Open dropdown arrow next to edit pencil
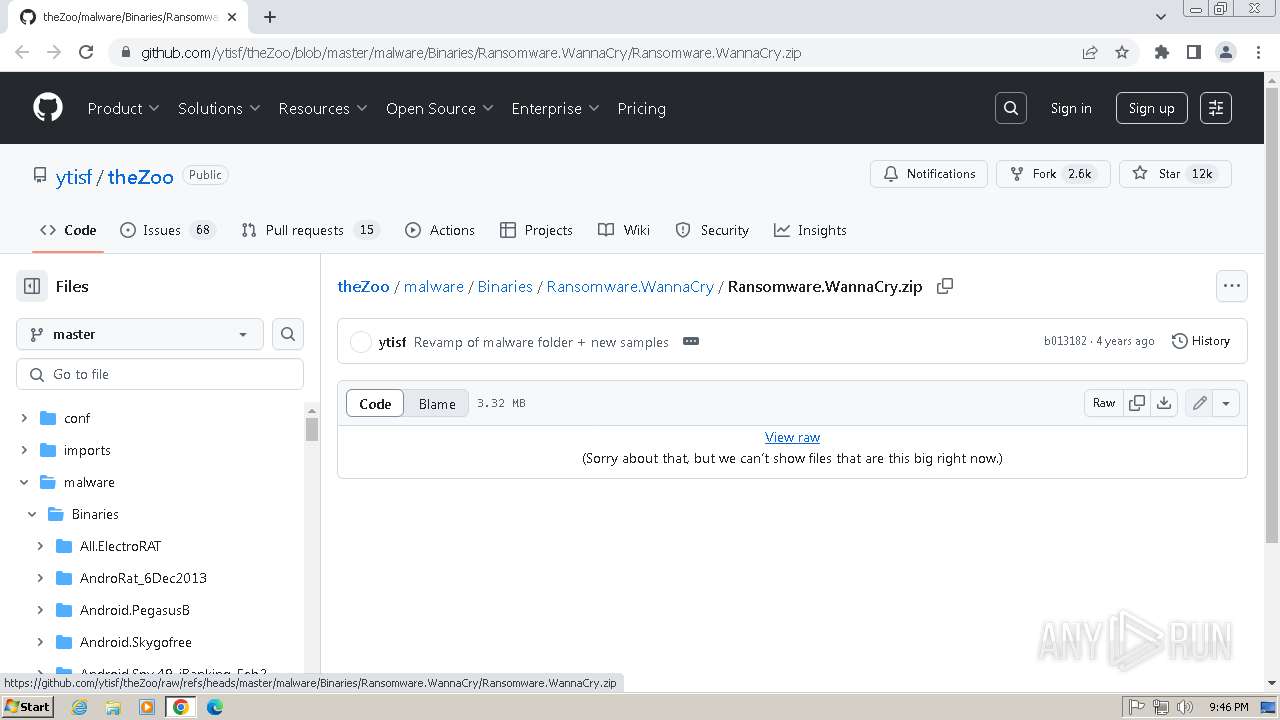The width and height of the screenshot is (1280, 720). click(x=1226, y=403)
